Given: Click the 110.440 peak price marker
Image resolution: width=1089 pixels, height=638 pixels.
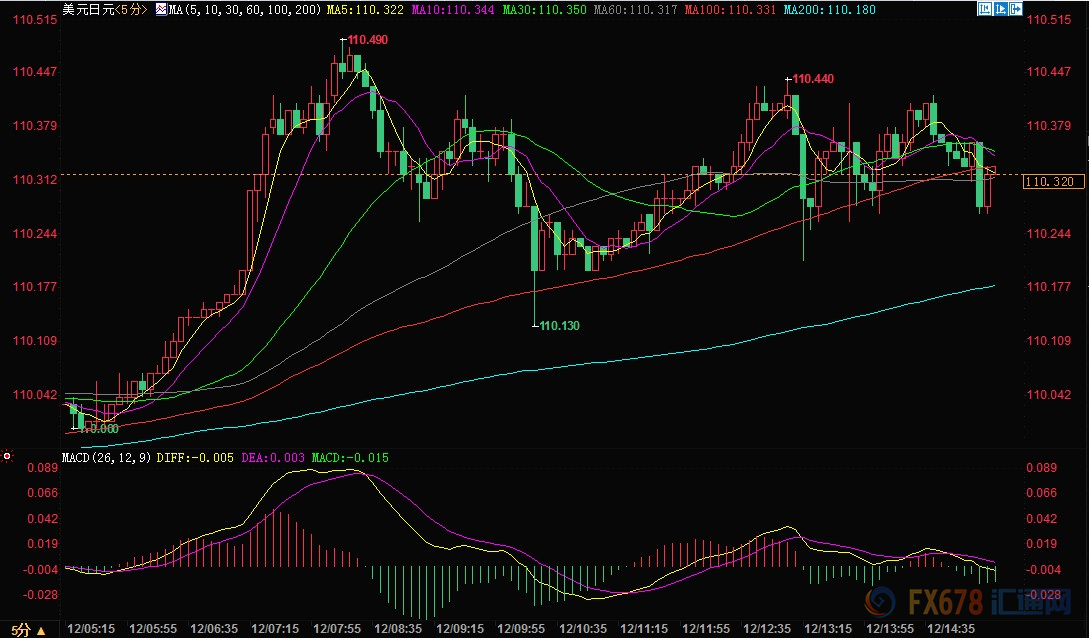Looking at the screenshot, I should click(813, 79).
